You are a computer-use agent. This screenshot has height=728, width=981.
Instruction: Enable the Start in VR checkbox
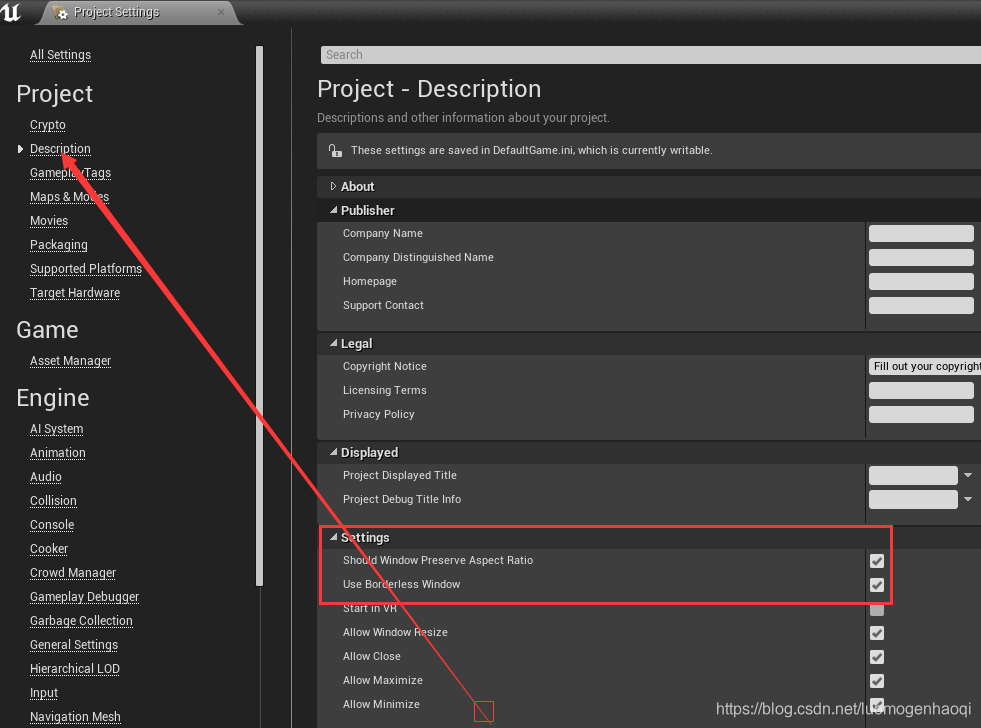877,610
